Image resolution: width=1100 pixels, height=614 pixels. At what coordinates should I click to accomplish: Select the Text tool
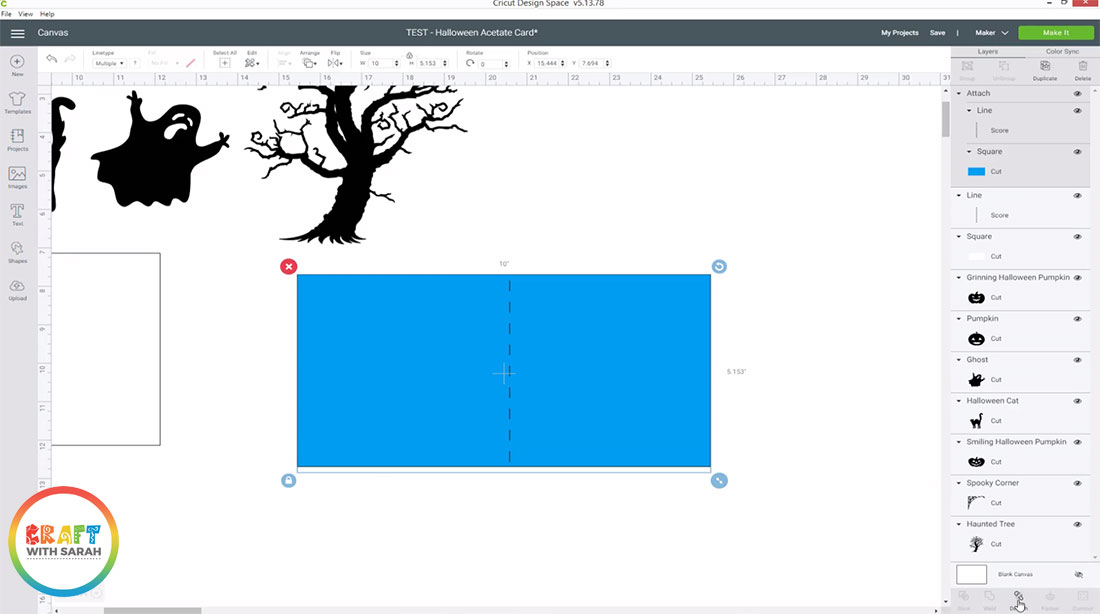click(x=18, y=215)
